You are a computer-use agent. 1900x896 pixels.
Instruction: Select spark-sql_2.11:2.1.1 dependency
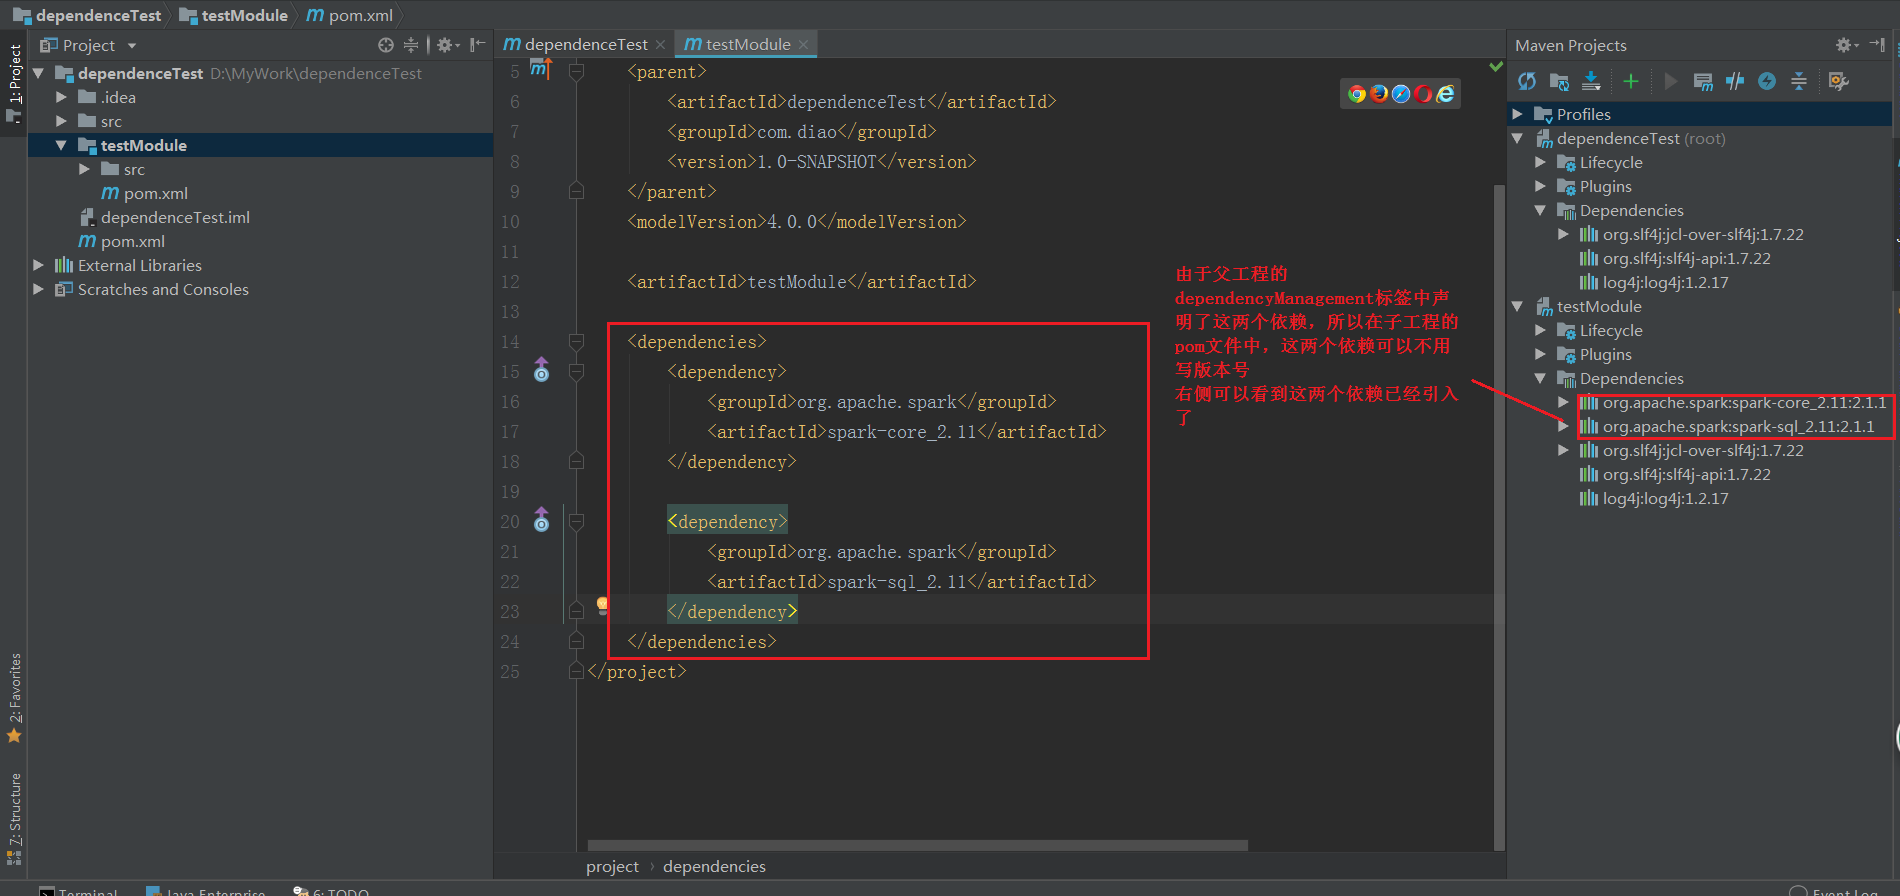[x=1727, y=426]
